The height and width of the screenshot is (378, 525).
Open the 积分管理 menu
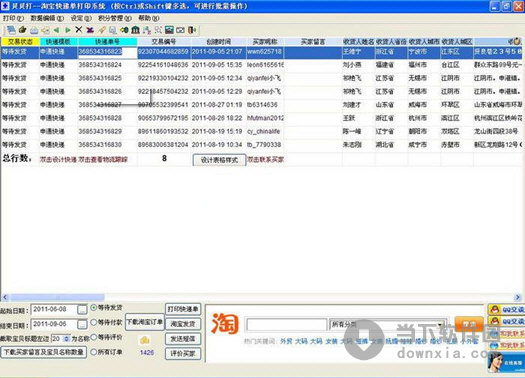pos(115,18)
